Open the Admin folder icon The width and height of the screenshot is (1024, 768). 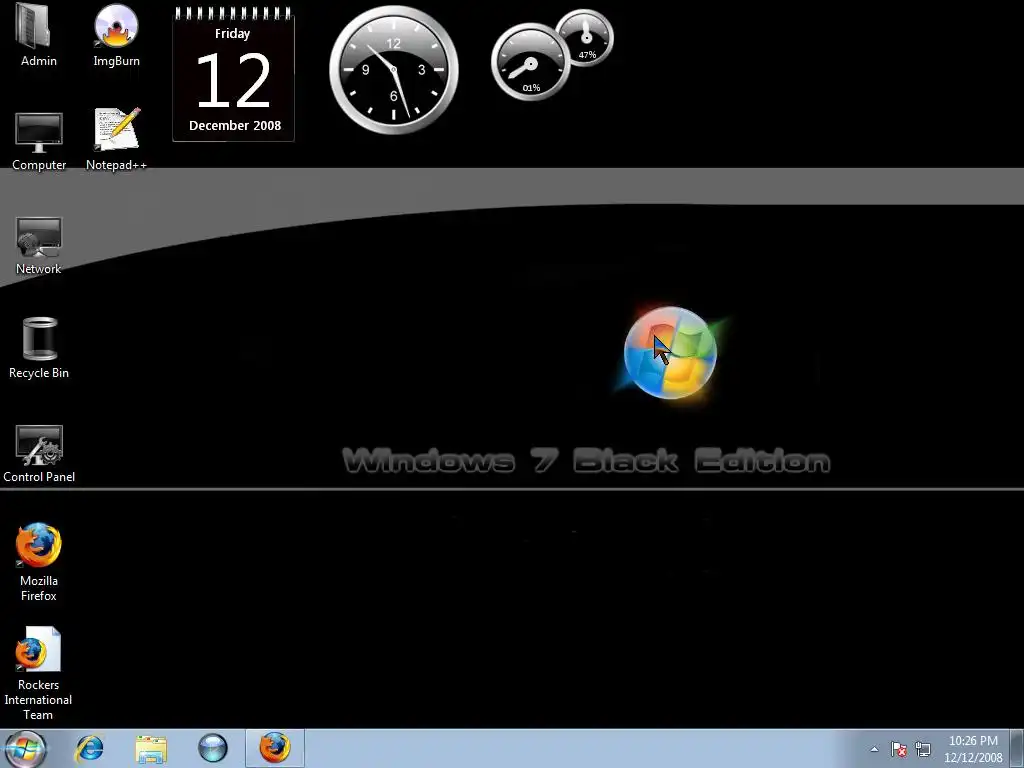(x=39, y=35)
